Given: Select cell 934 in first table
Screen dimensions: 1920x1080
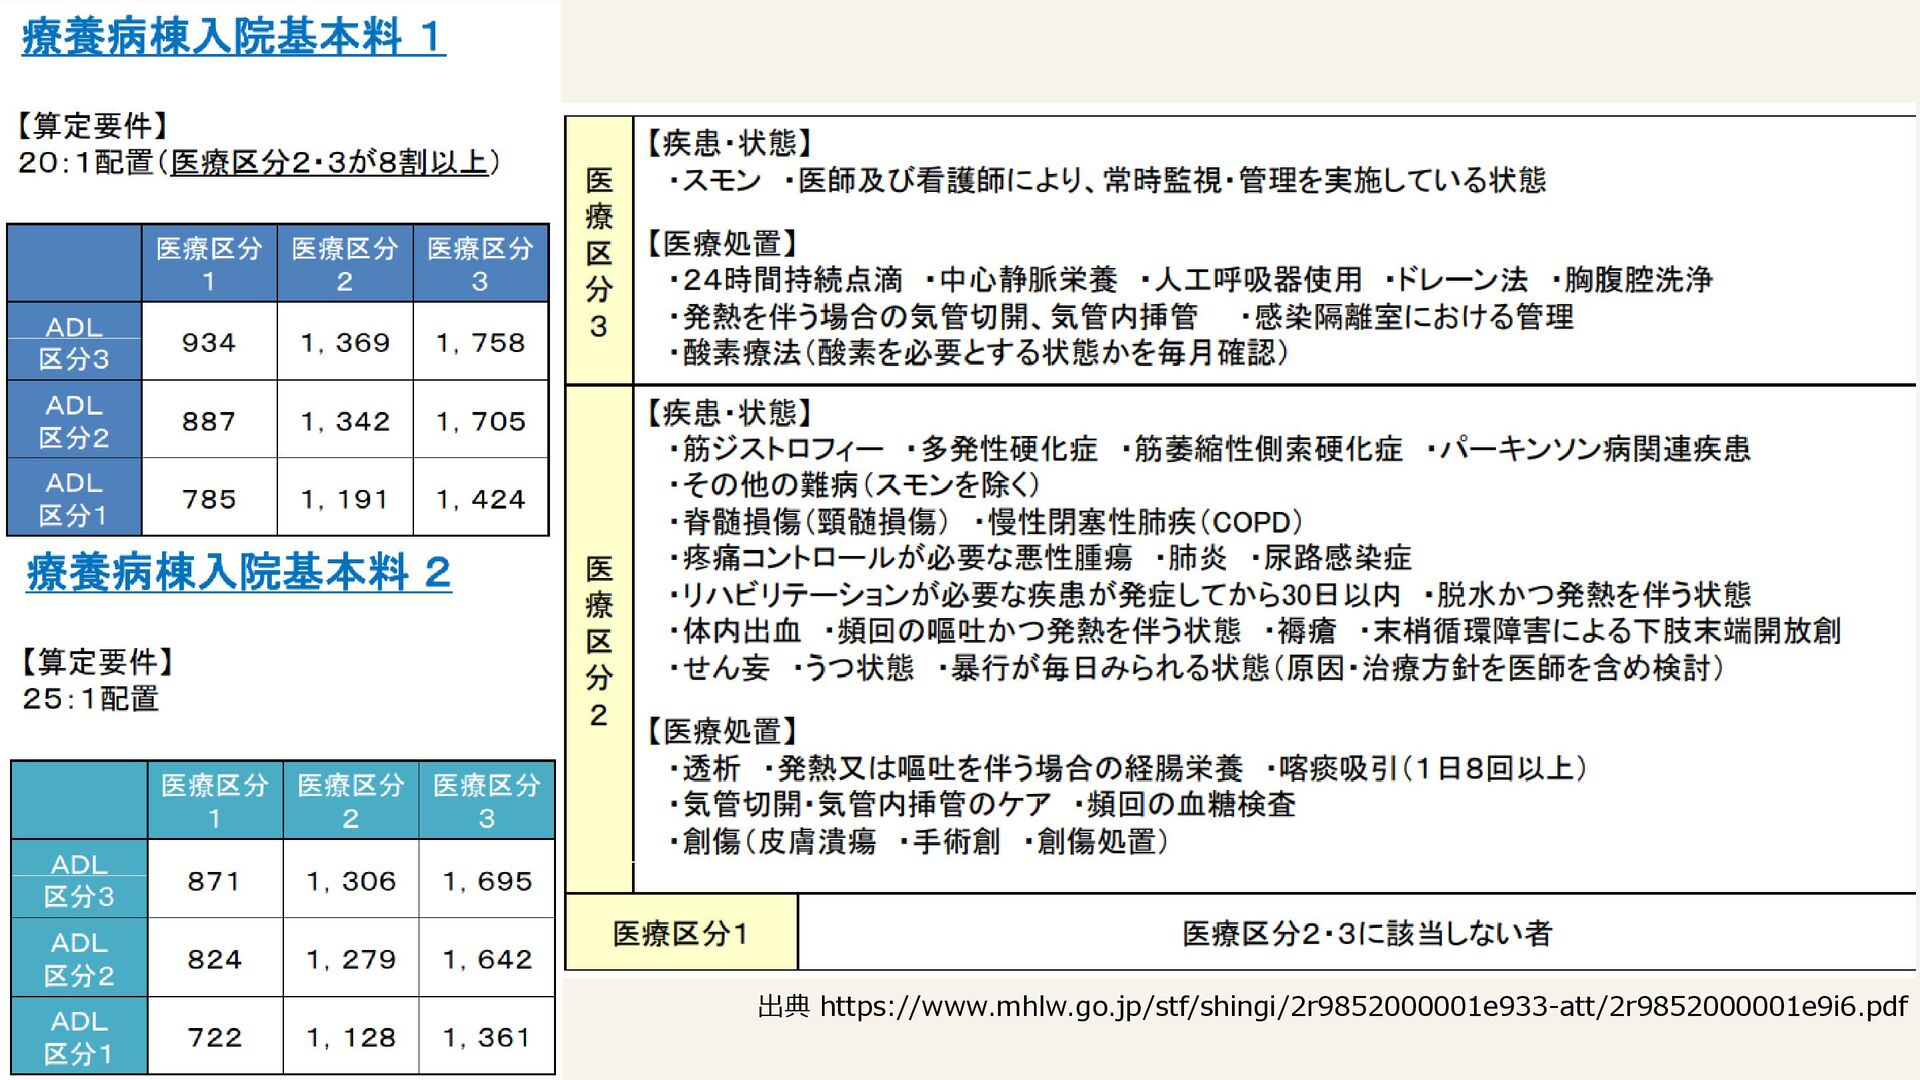Looking at the screenshot, I should pos(209,342).
